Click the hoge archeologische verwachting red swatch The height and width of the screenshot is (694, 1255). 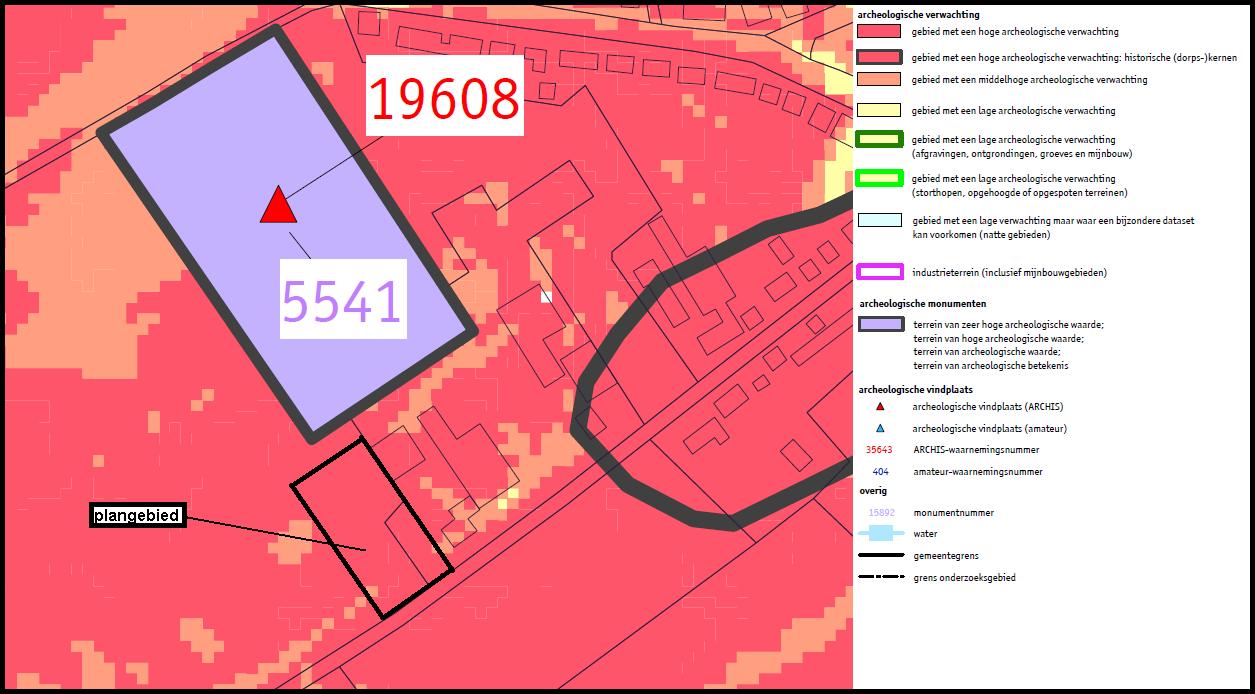click(880, 32)
